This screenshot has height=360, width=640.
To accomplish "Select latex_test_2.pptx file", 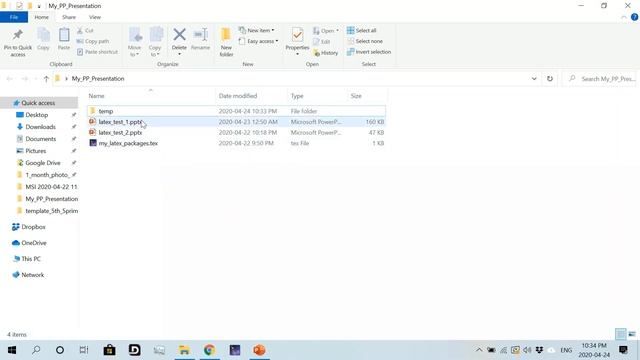I will coord(236,133).
